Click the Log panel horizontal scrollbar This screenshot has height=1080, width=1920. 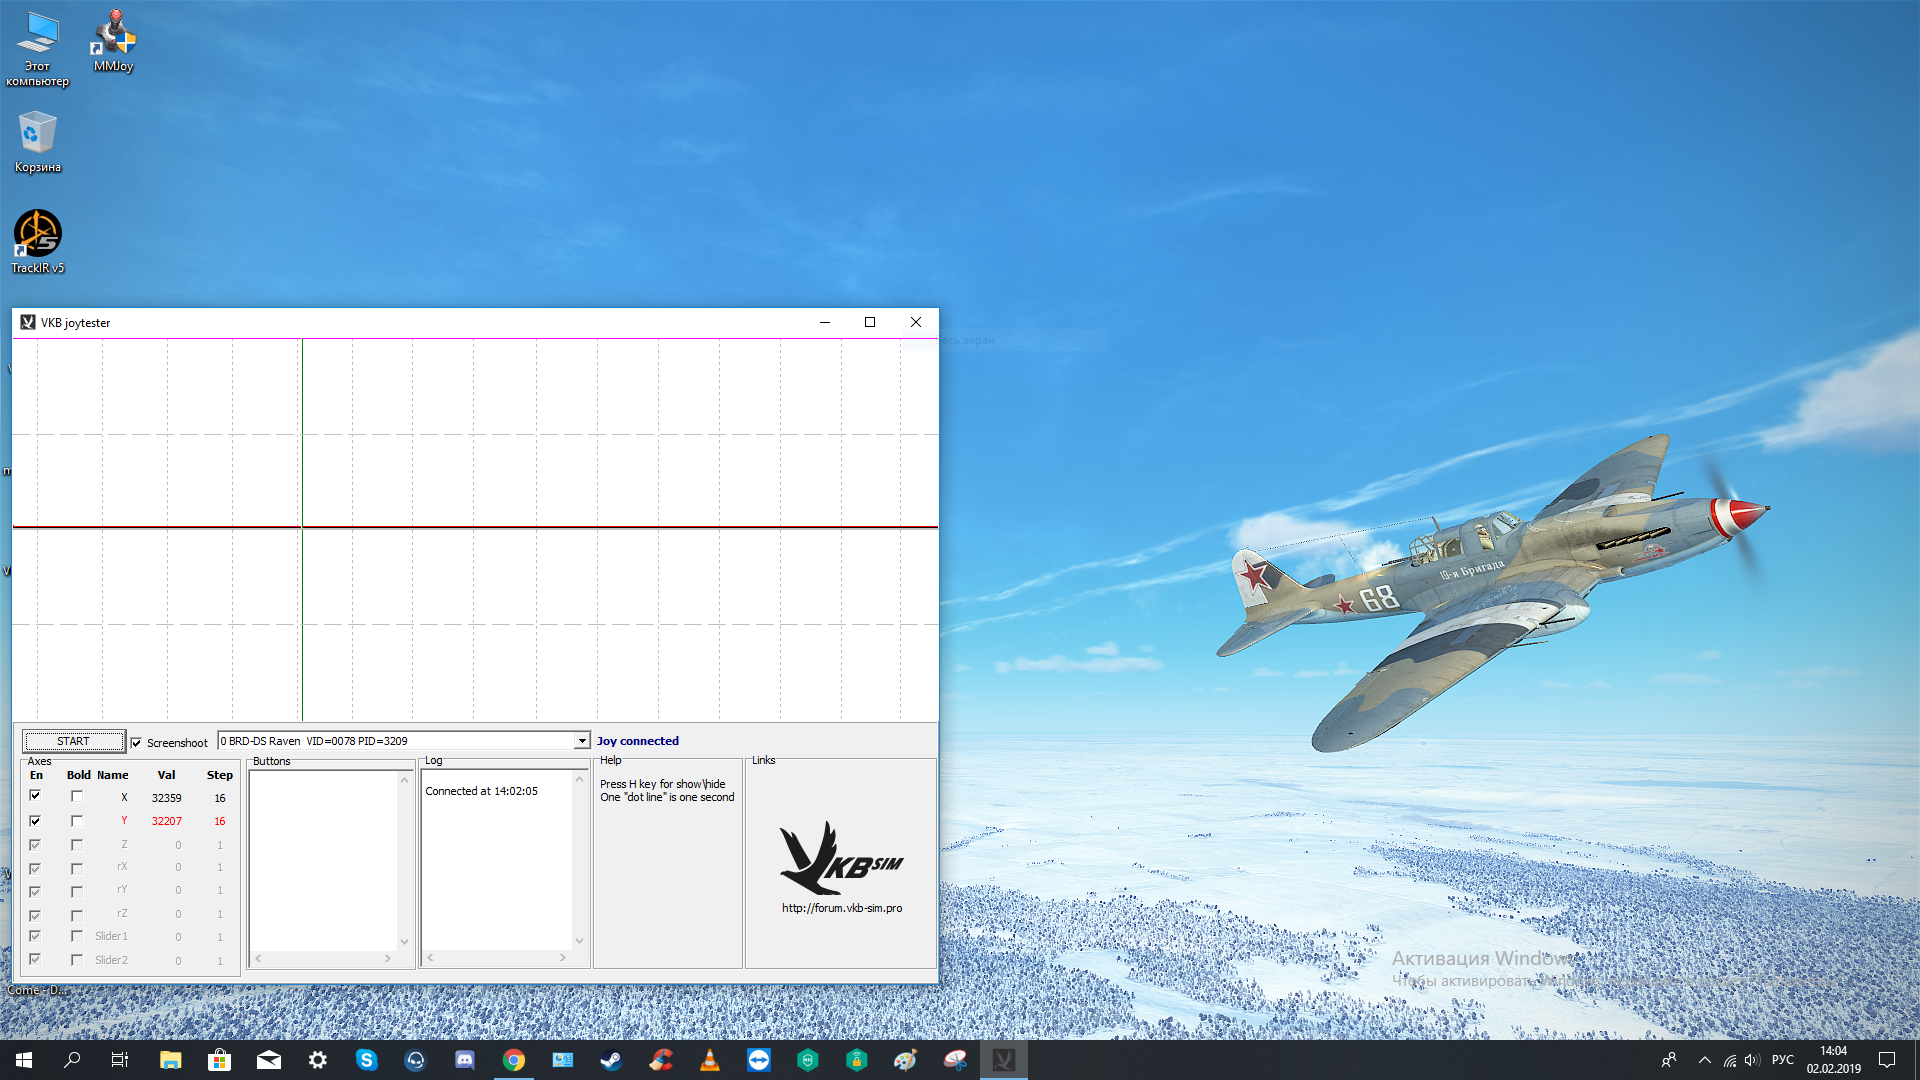[x=497, y=957]
